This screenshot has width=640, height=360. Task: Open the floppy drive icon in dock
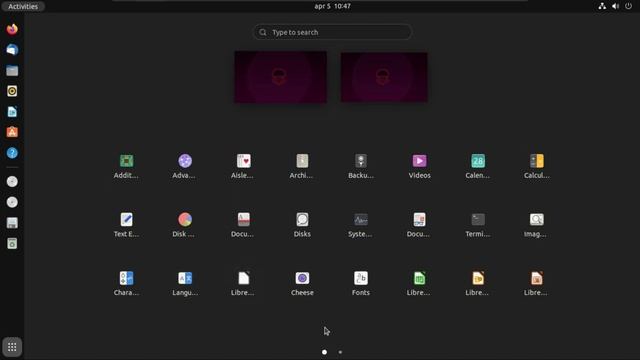12,223
